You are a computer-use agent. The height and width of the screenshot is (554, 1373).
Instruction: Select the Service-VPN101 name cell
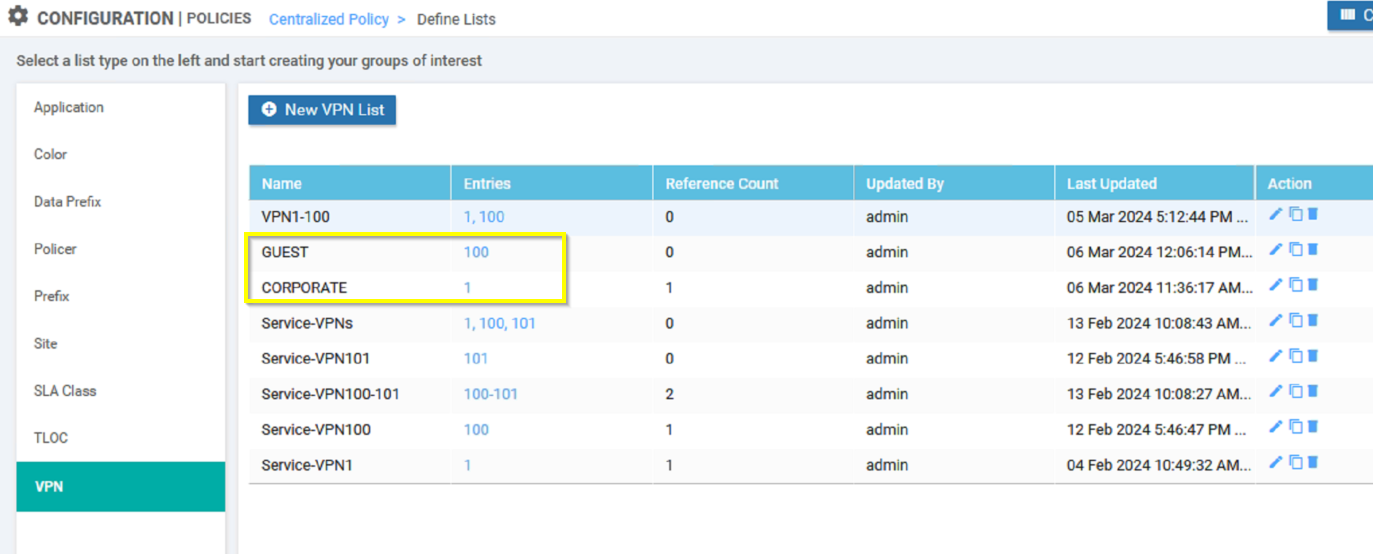tap(316, 358)
